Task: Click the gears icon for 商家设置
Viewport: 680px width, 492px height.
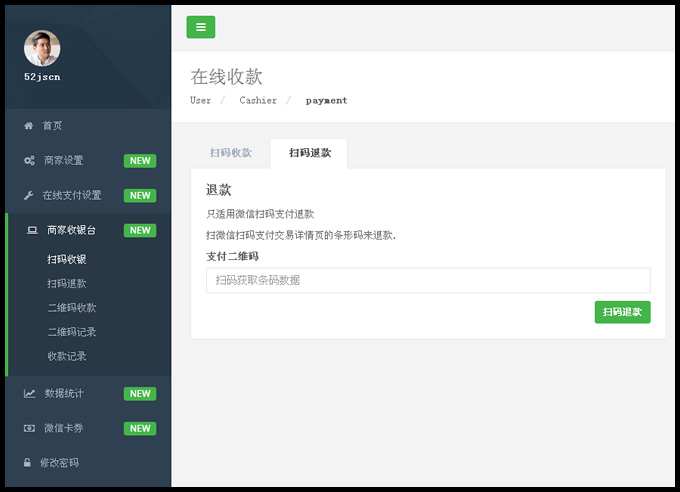Action: click(29, 161)
